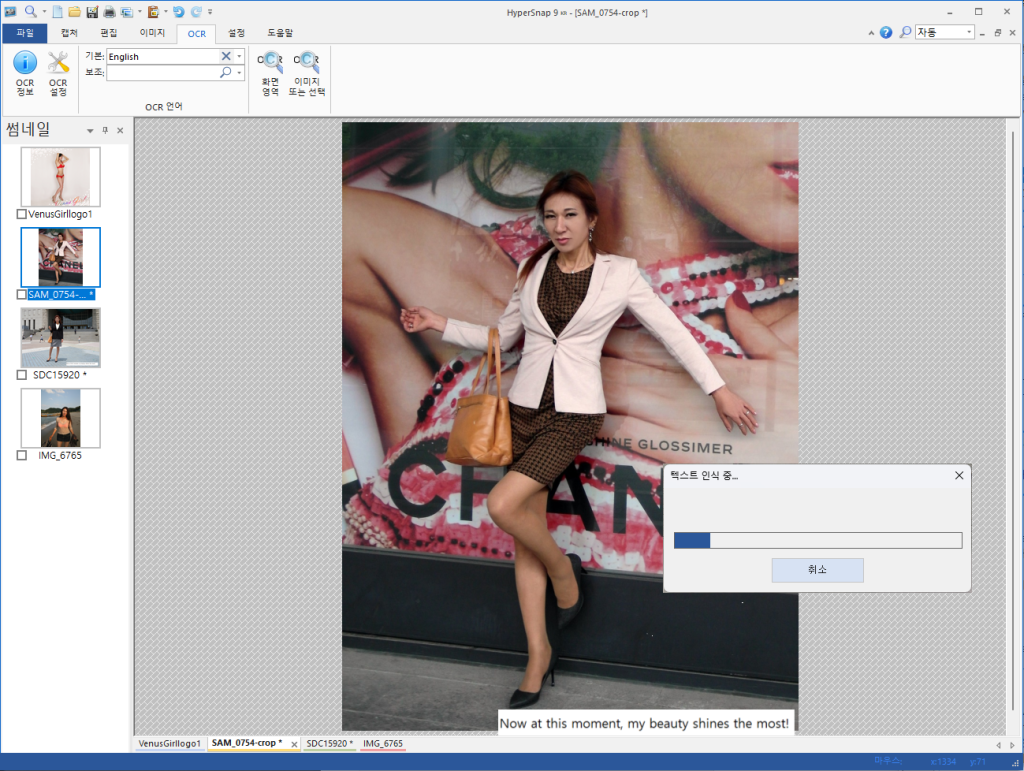Click the clipboard paste icon
1024x771 pixels.
click(x=153, y=12)
